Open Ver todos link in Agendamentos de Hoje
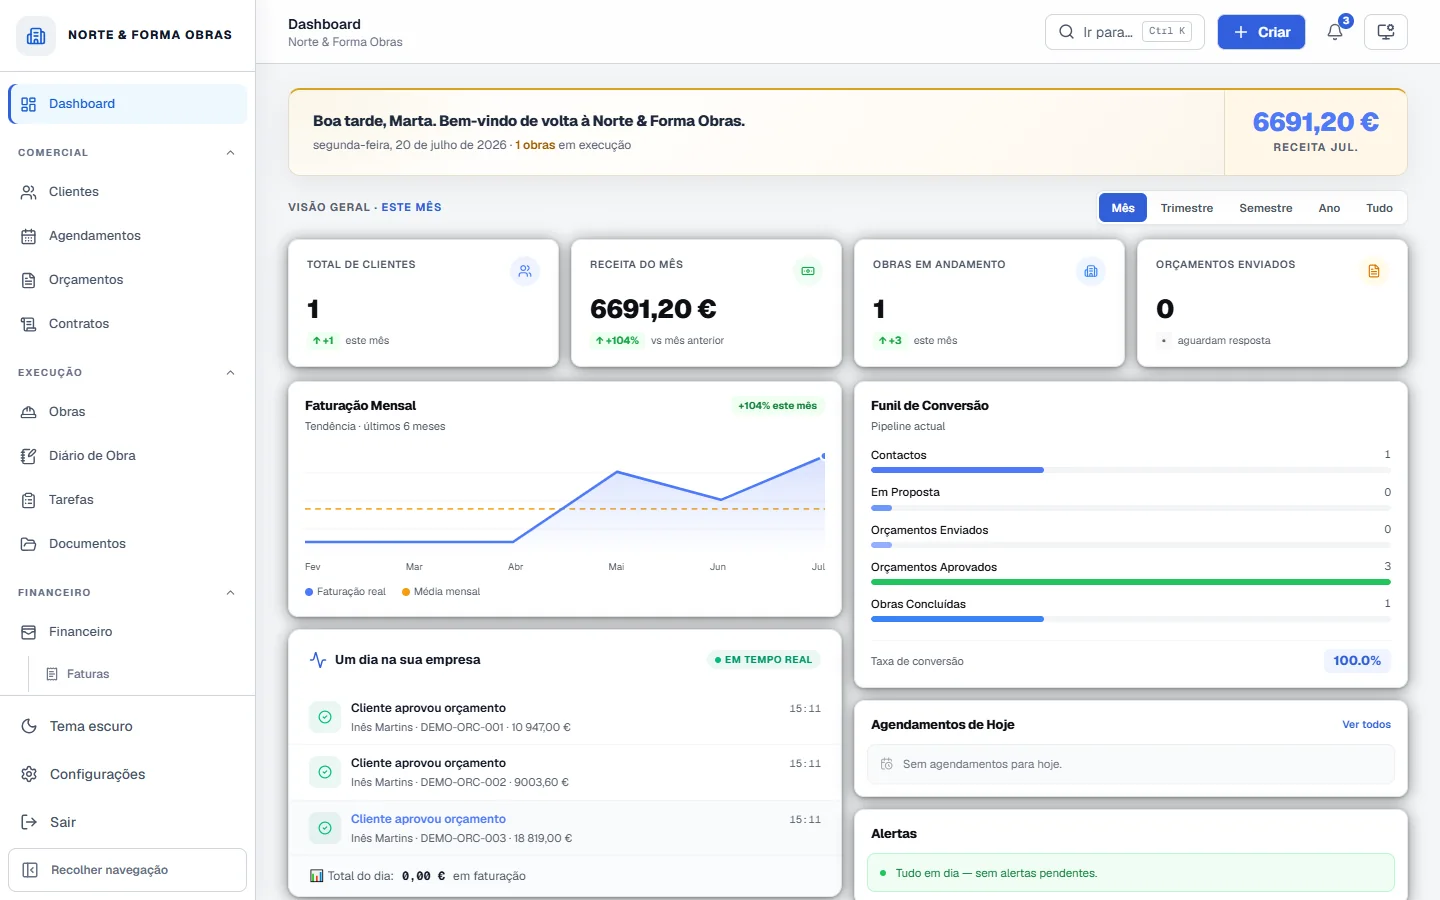 pos(1366,724)
